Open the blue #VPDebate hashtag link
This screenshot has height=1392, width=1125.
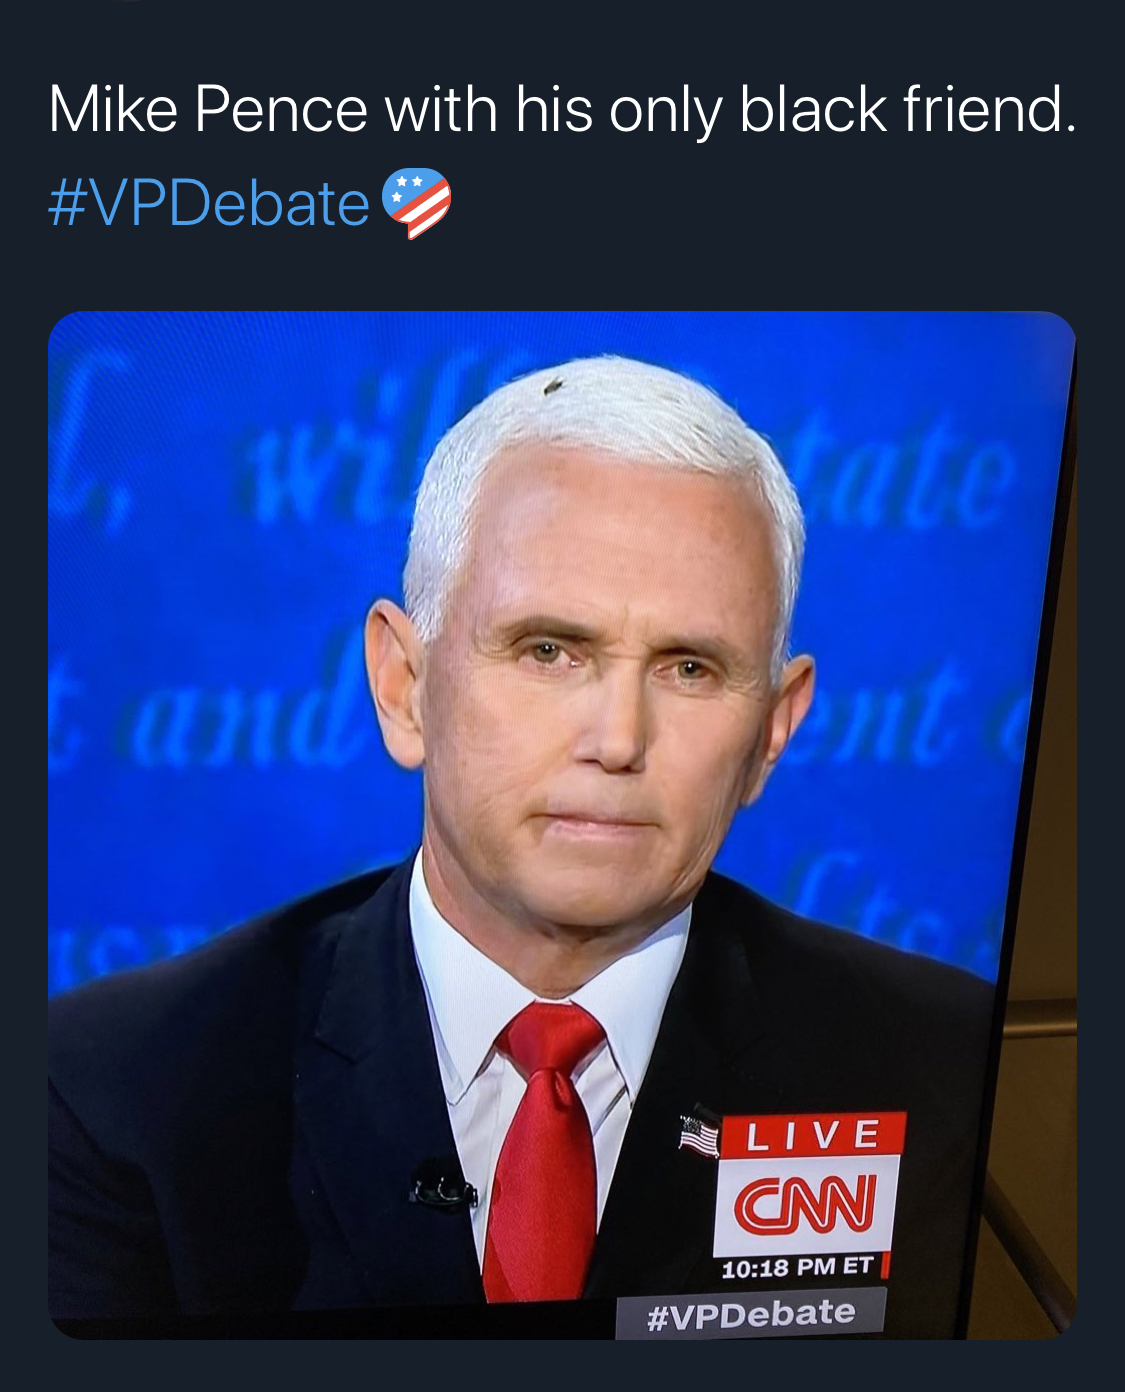pyautogui.click(x=209, y=203)
